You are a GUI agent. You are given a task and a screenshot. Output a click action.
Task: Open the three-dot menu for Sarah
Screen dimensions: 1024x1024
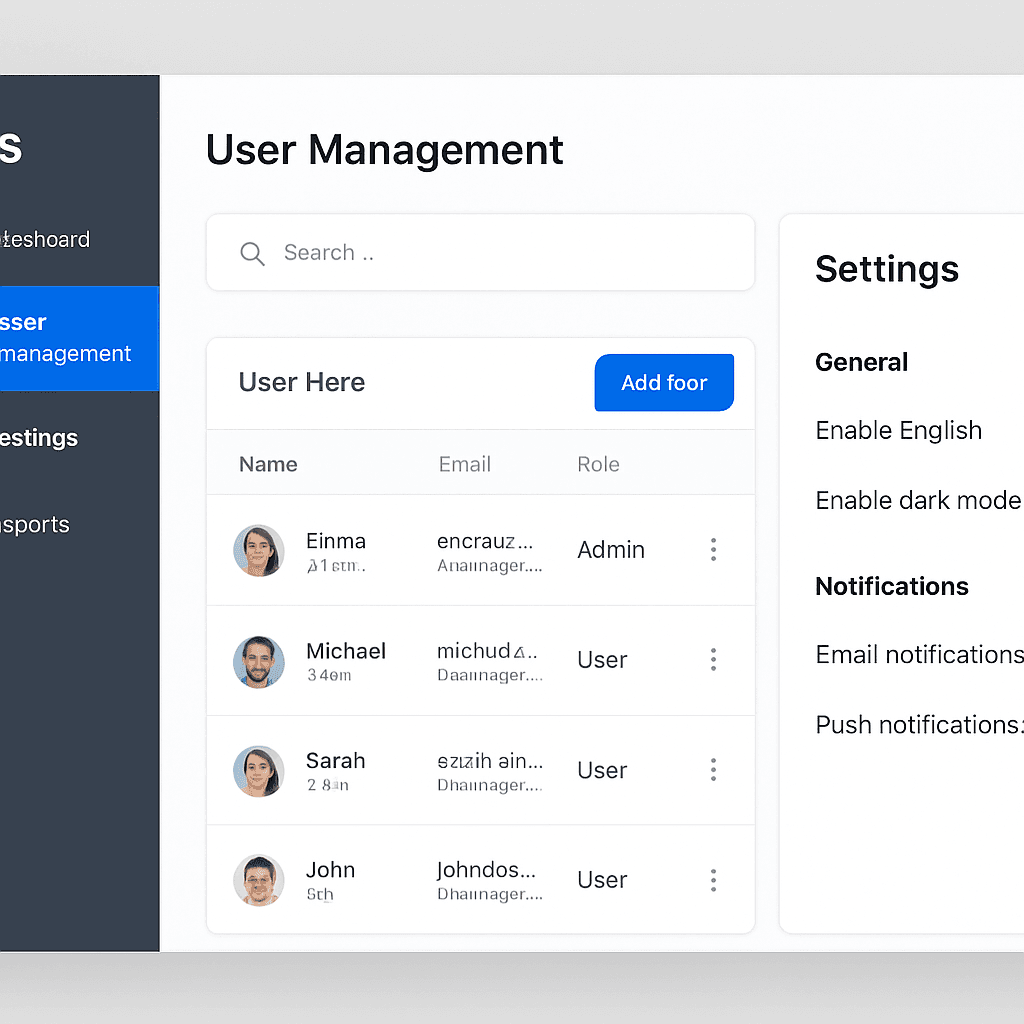[x=713, y=769]
